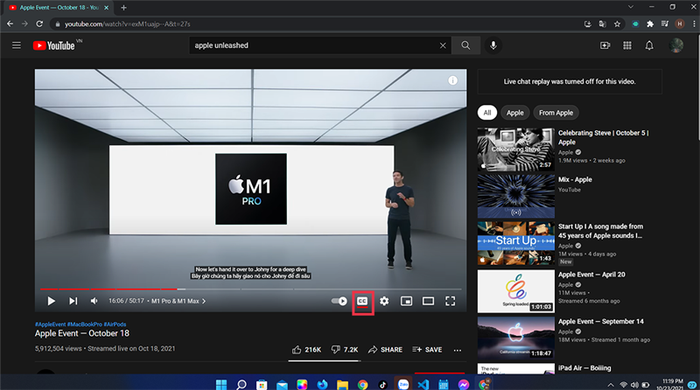The image size is (700, 390).
Task: Toggle the autoplay switch
Action: click(x=339, y=301)
